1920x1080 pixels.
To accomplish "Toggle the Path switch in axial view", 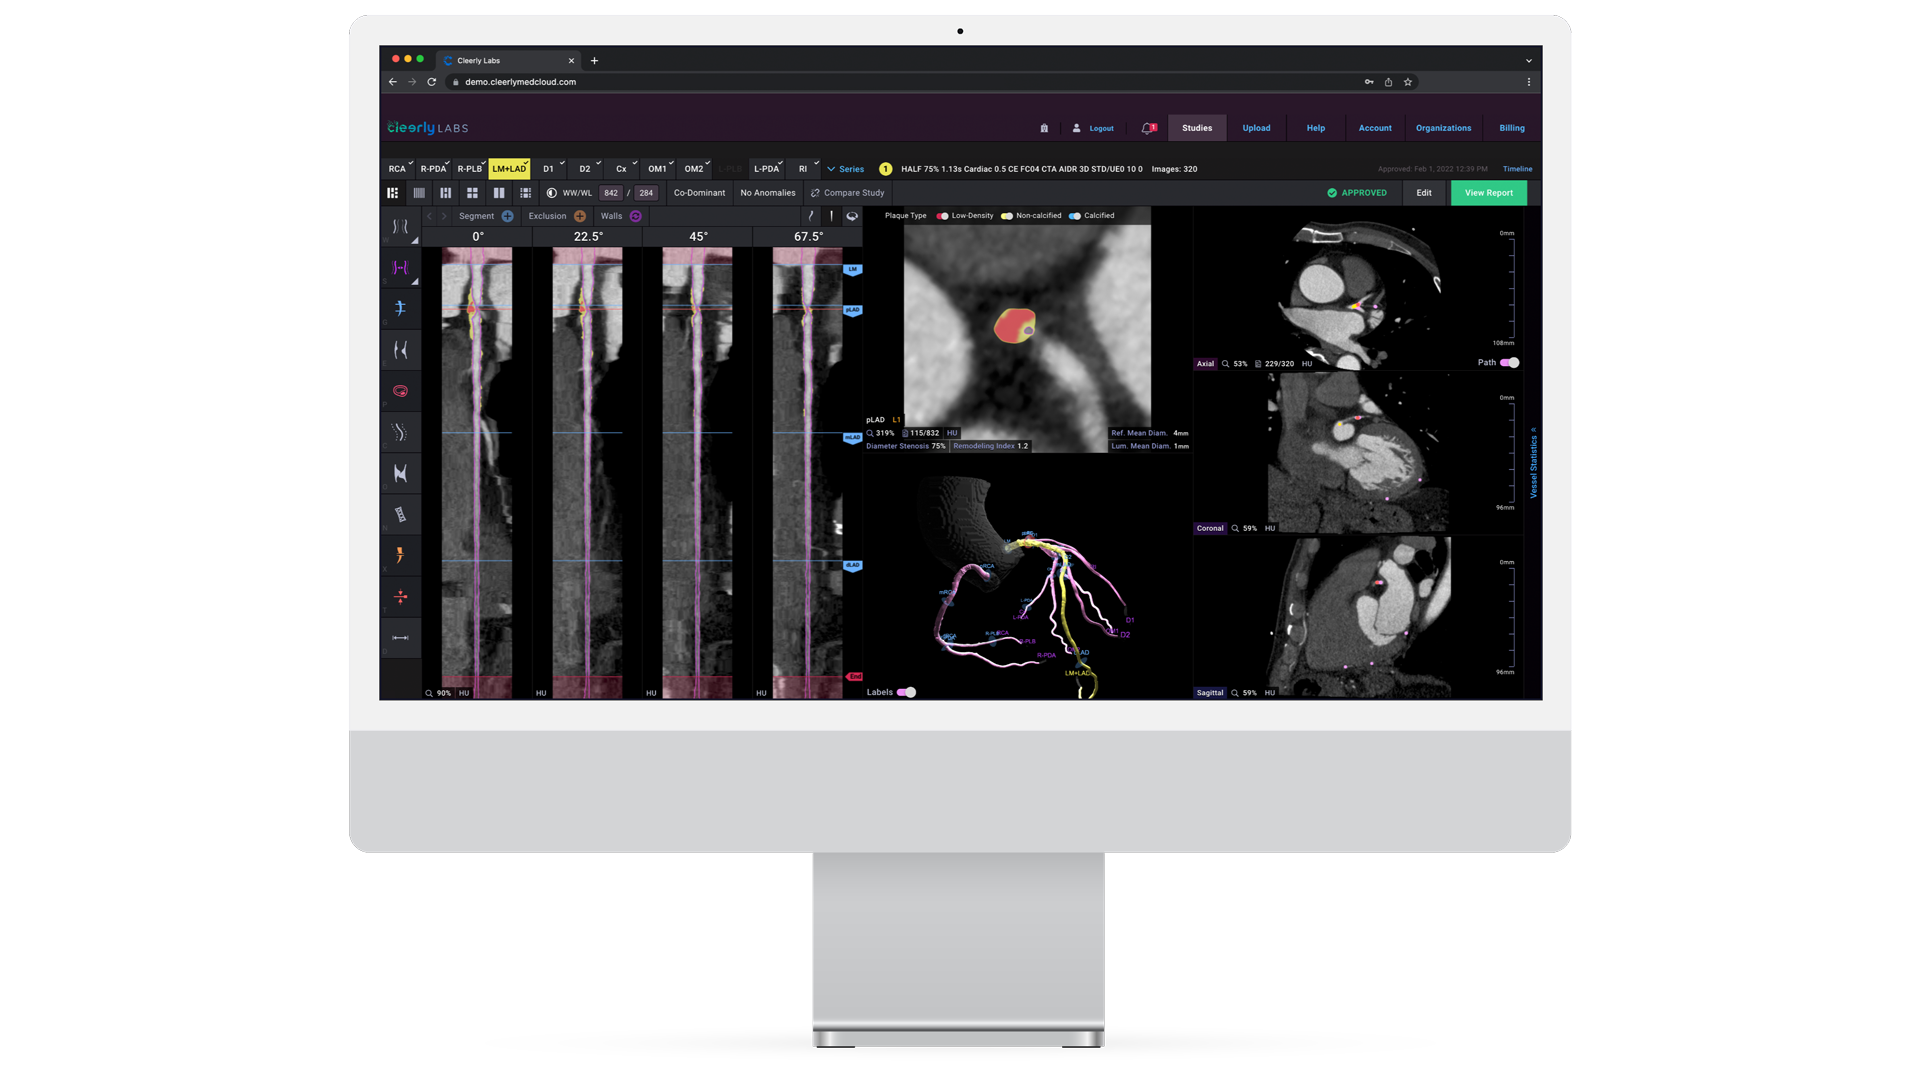I will (x=1510, y=363).
